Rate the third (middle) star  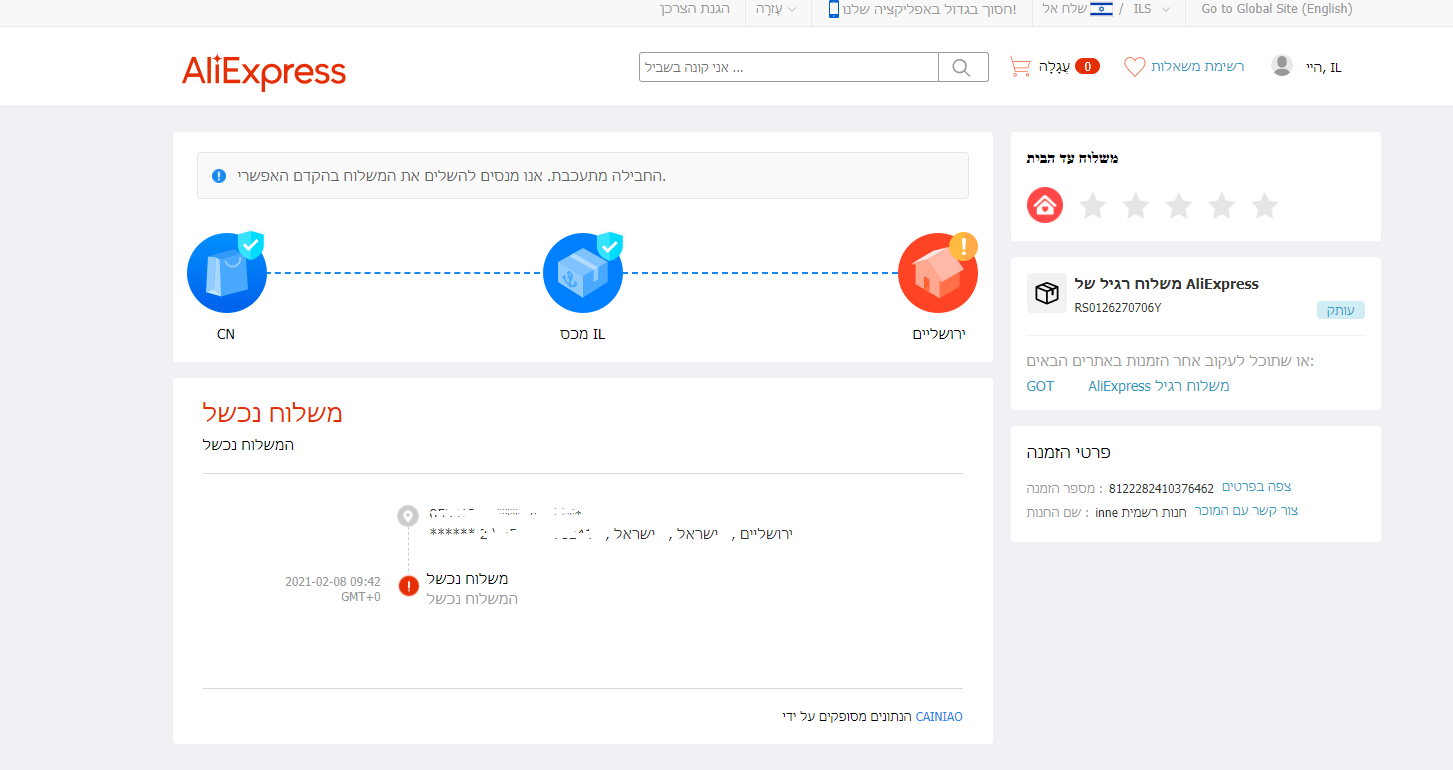[x=1179, y=205]
